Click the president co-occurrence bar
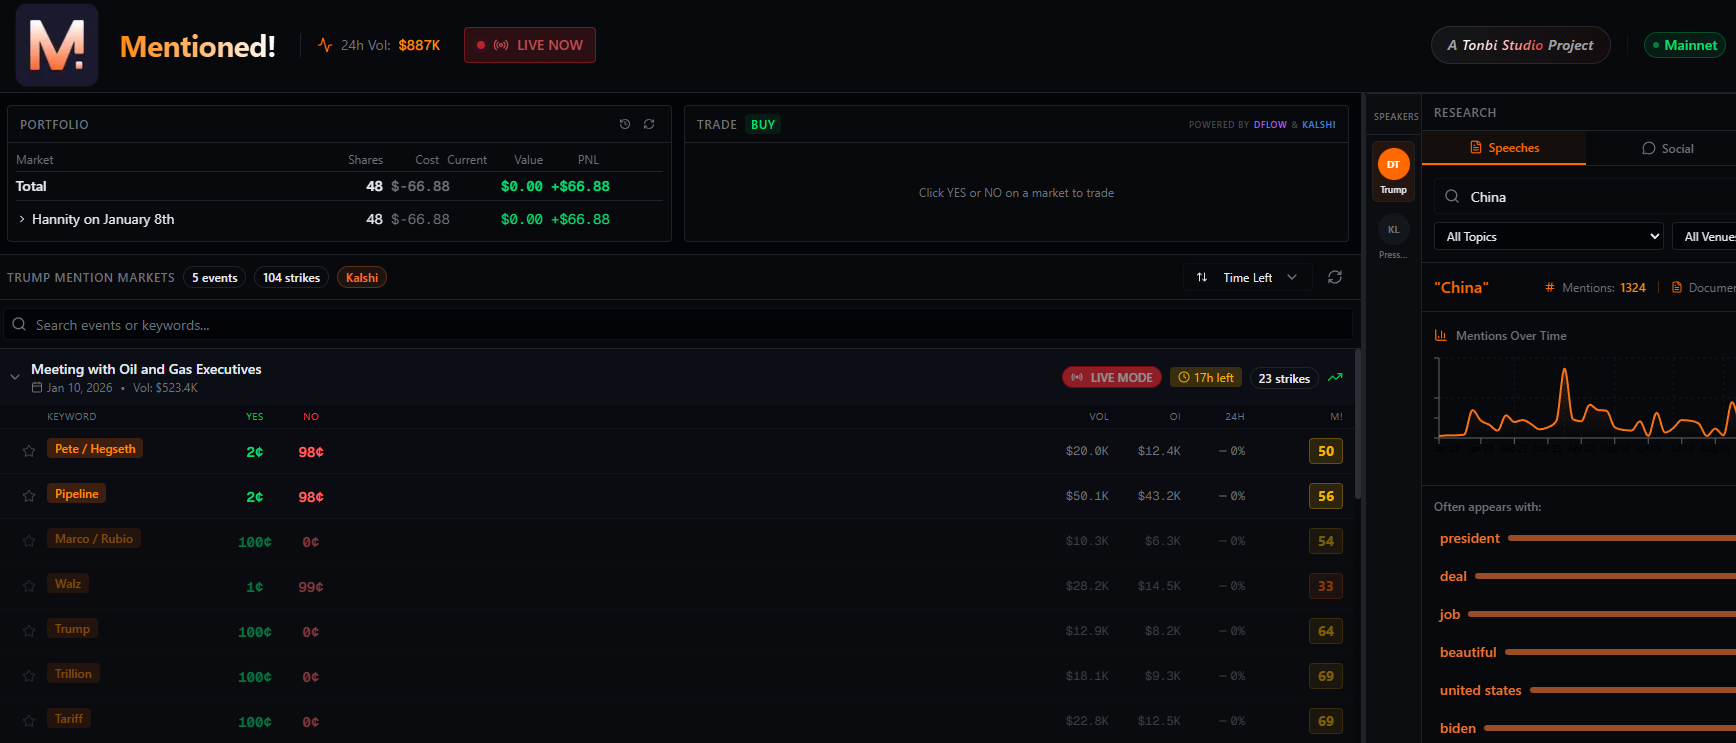 (x=1621, y=538)
